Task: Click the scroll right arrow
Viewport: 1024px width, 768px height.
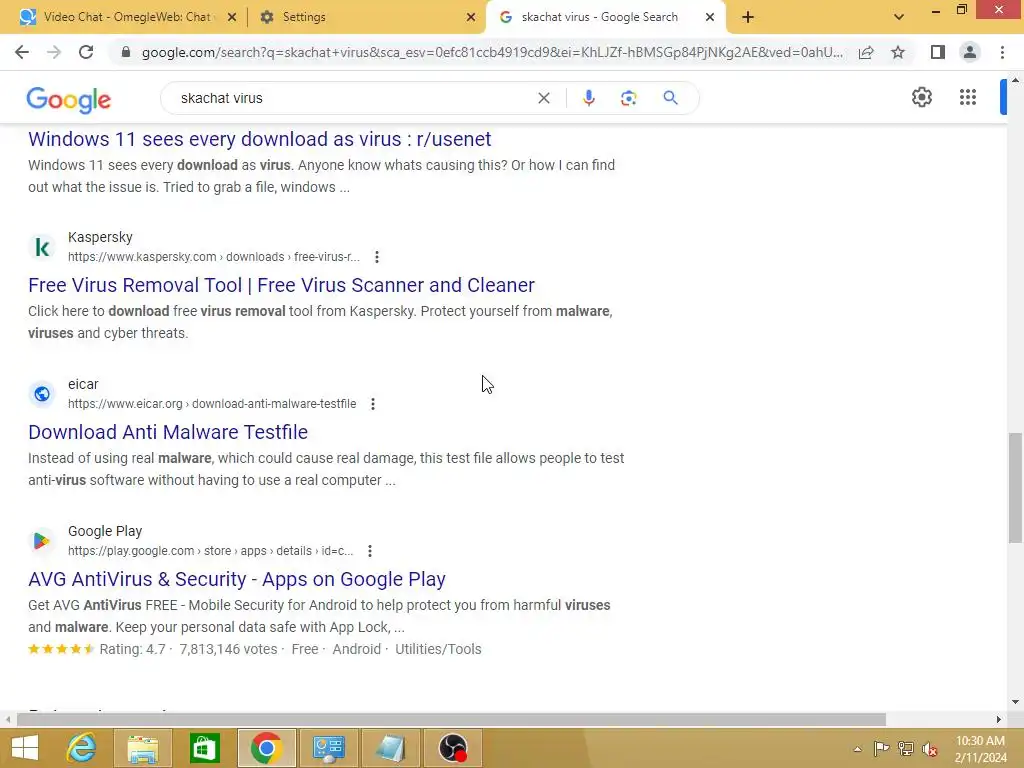Action: (x=999, y=720)
